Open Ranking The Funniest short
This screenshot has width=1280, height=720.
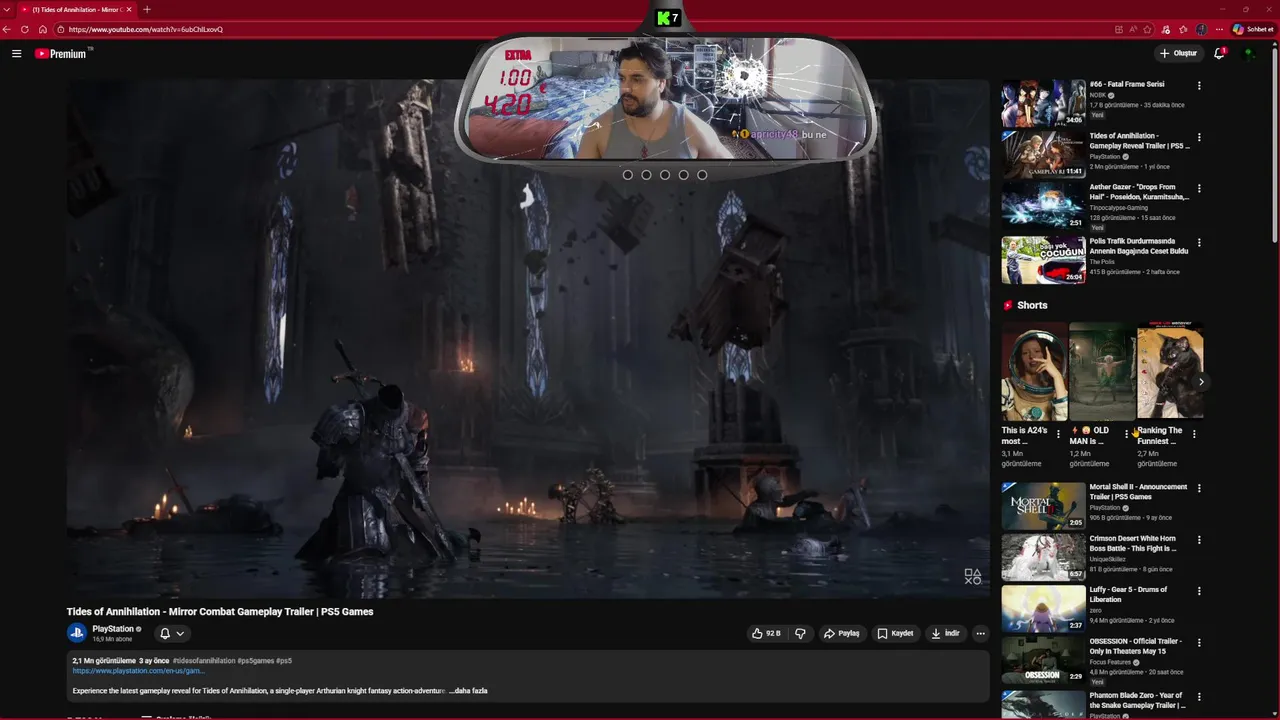click(1170, 371)
